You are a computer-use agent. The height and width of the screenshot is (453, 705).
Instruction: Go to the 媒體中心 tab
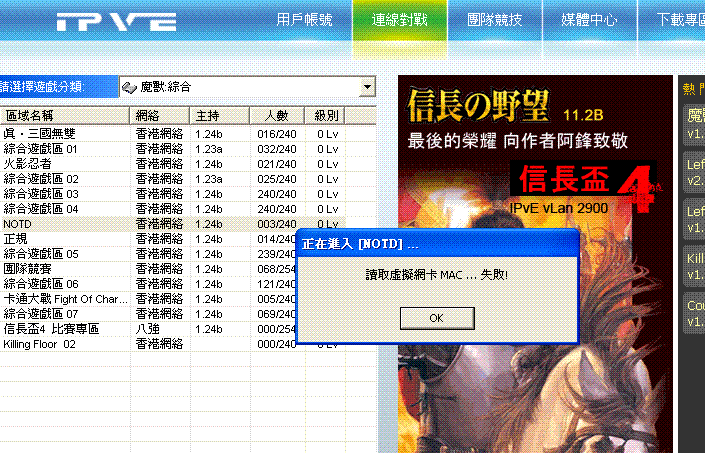pos(589,20)
